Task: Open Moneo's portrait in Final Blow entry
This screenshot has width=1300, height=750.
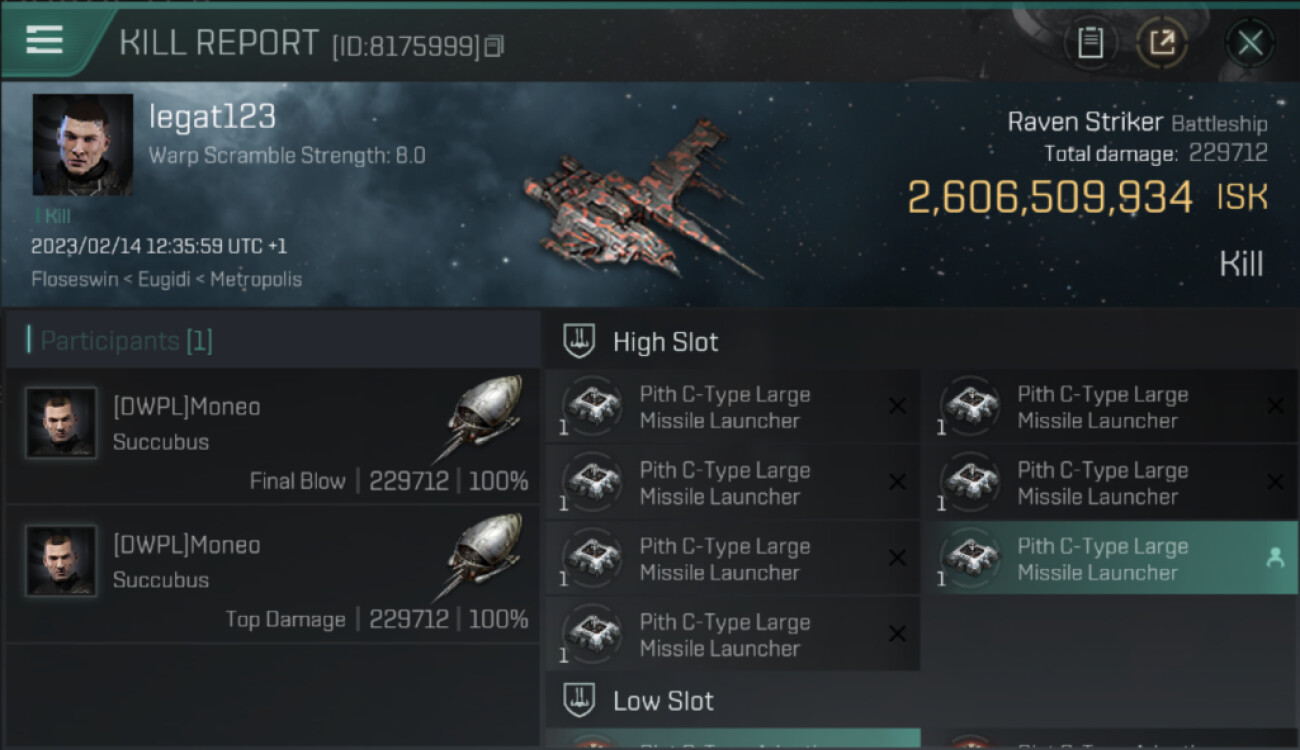Action: click(x=61, y=423)
